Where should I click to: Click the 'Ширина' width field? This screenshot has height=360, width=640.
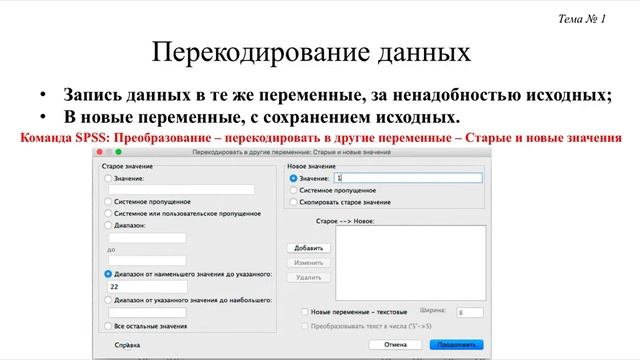tap(470, 313)
